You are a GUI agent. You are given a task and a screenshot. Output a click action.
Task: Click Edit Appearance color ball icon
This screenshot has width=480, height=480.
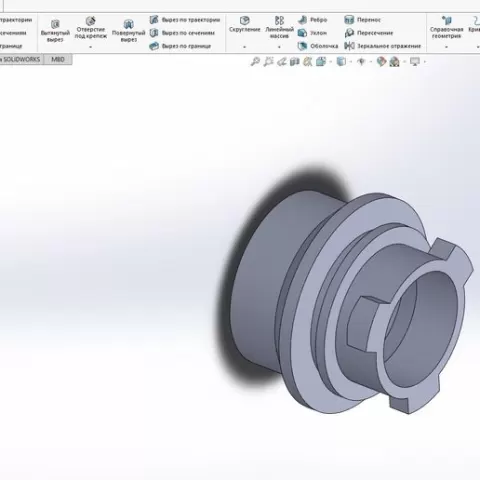(381, 62)
